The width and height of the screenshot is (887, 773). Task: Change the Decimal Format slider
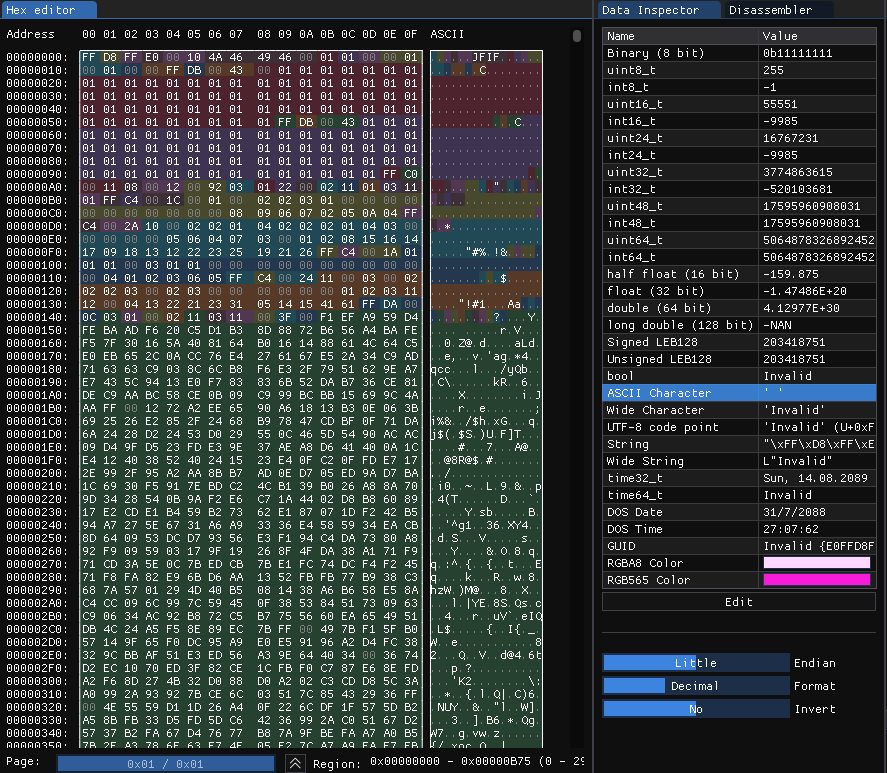(x=695, y=686)
